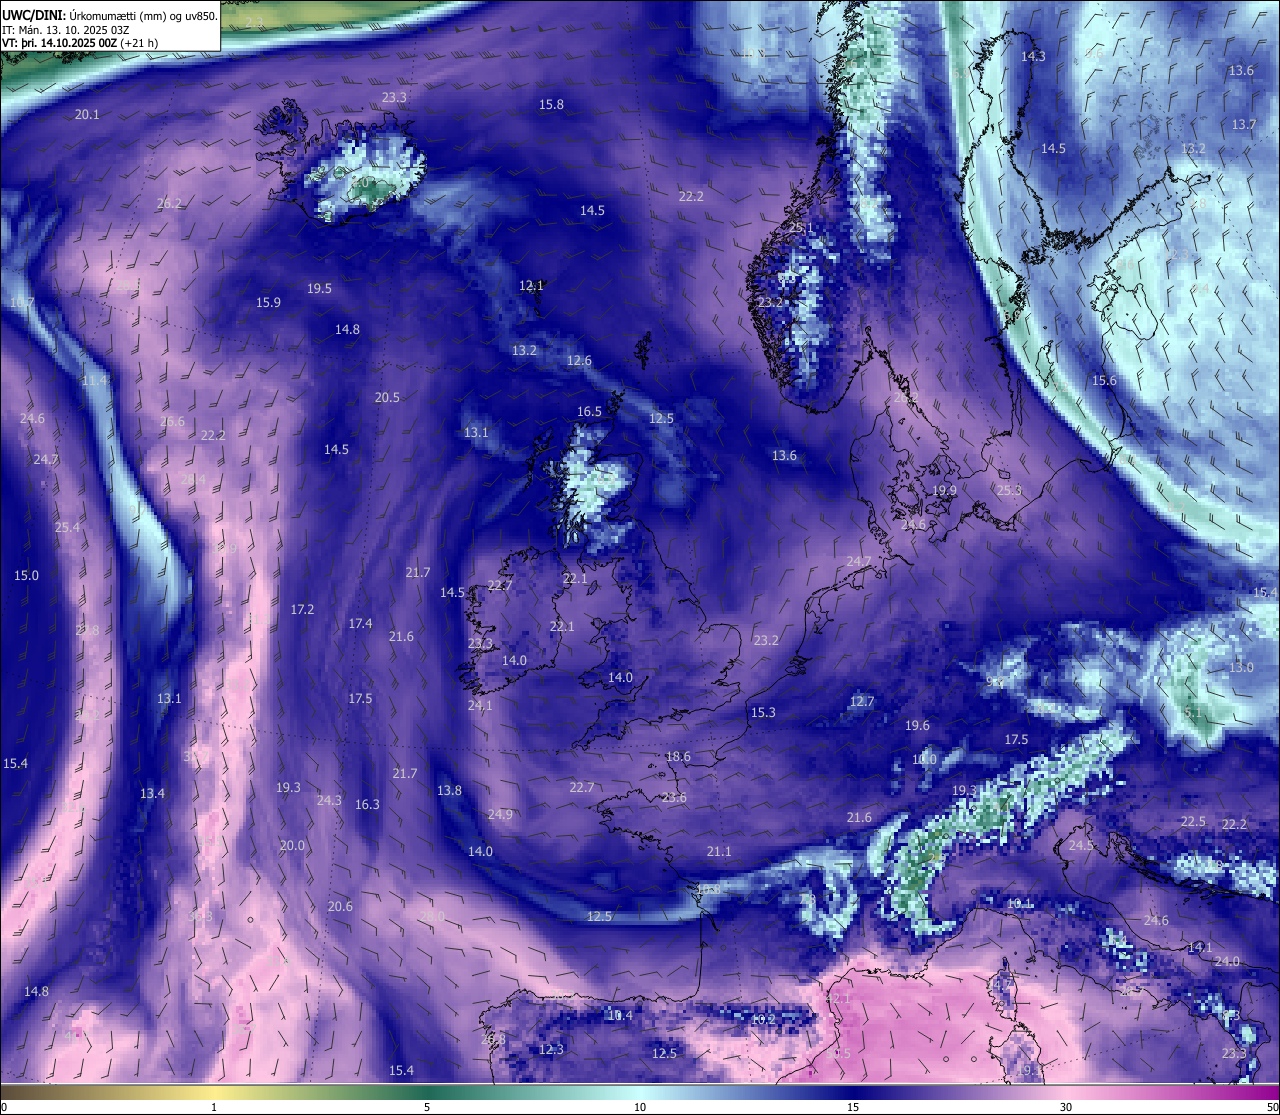The width and height of the screenshot is (1280, 1115).
Task: Click the 15.6 value over the Baltic
Action: (x=1104, y=381)
